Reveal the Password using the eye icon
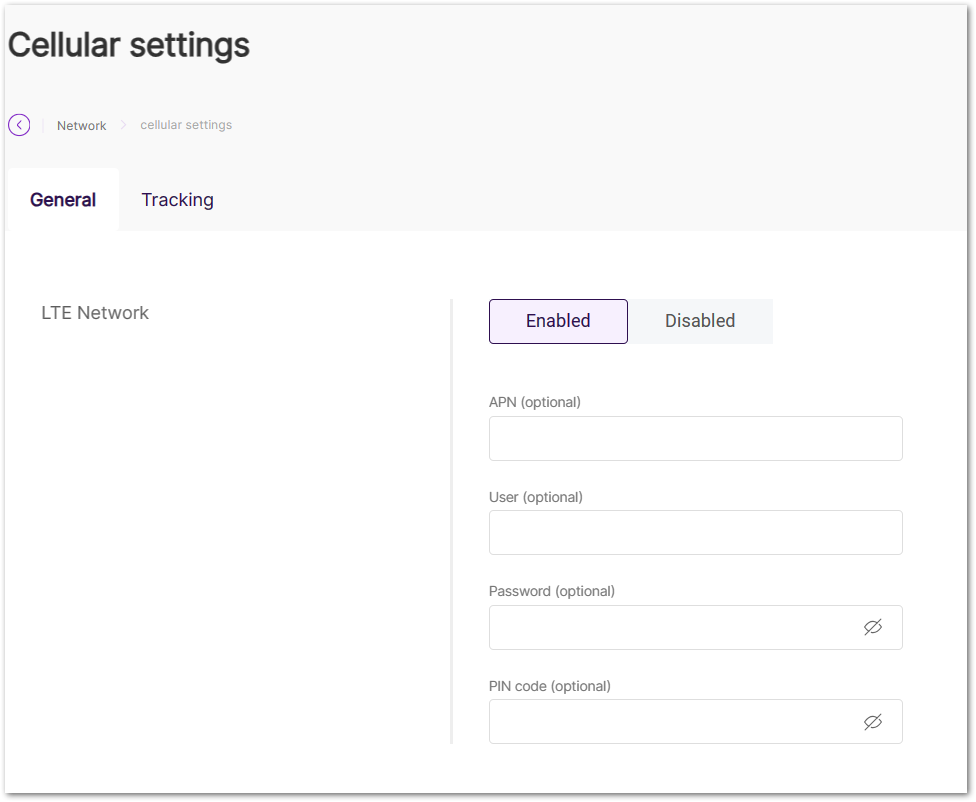This screenshot has width=976, height=802. point(873,627)
